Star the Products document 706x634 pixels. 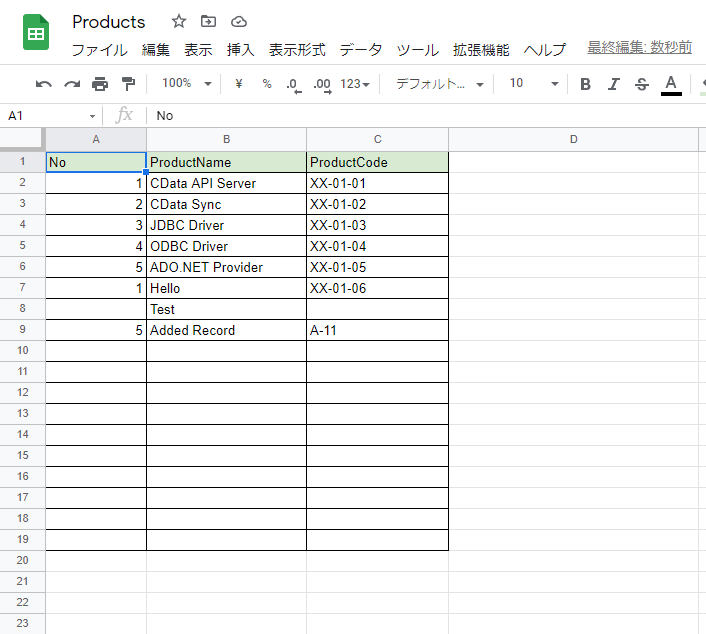[x=179, y=21]
